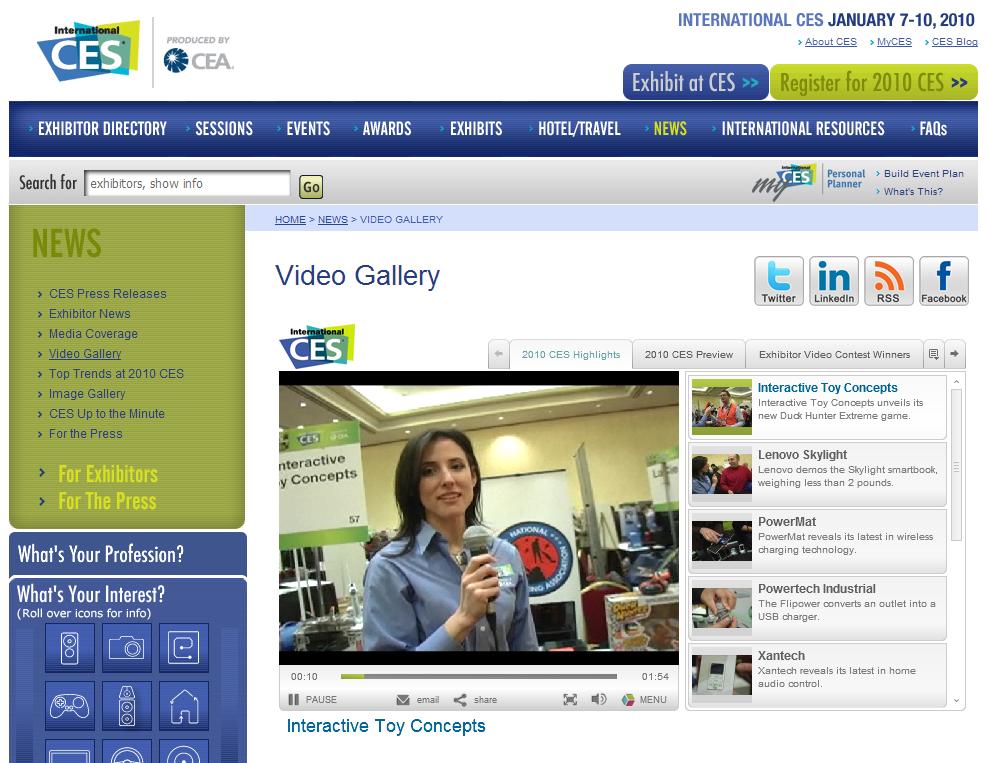
Task: Go to previous playlist tabs arrow
Action: coord(499,354)
